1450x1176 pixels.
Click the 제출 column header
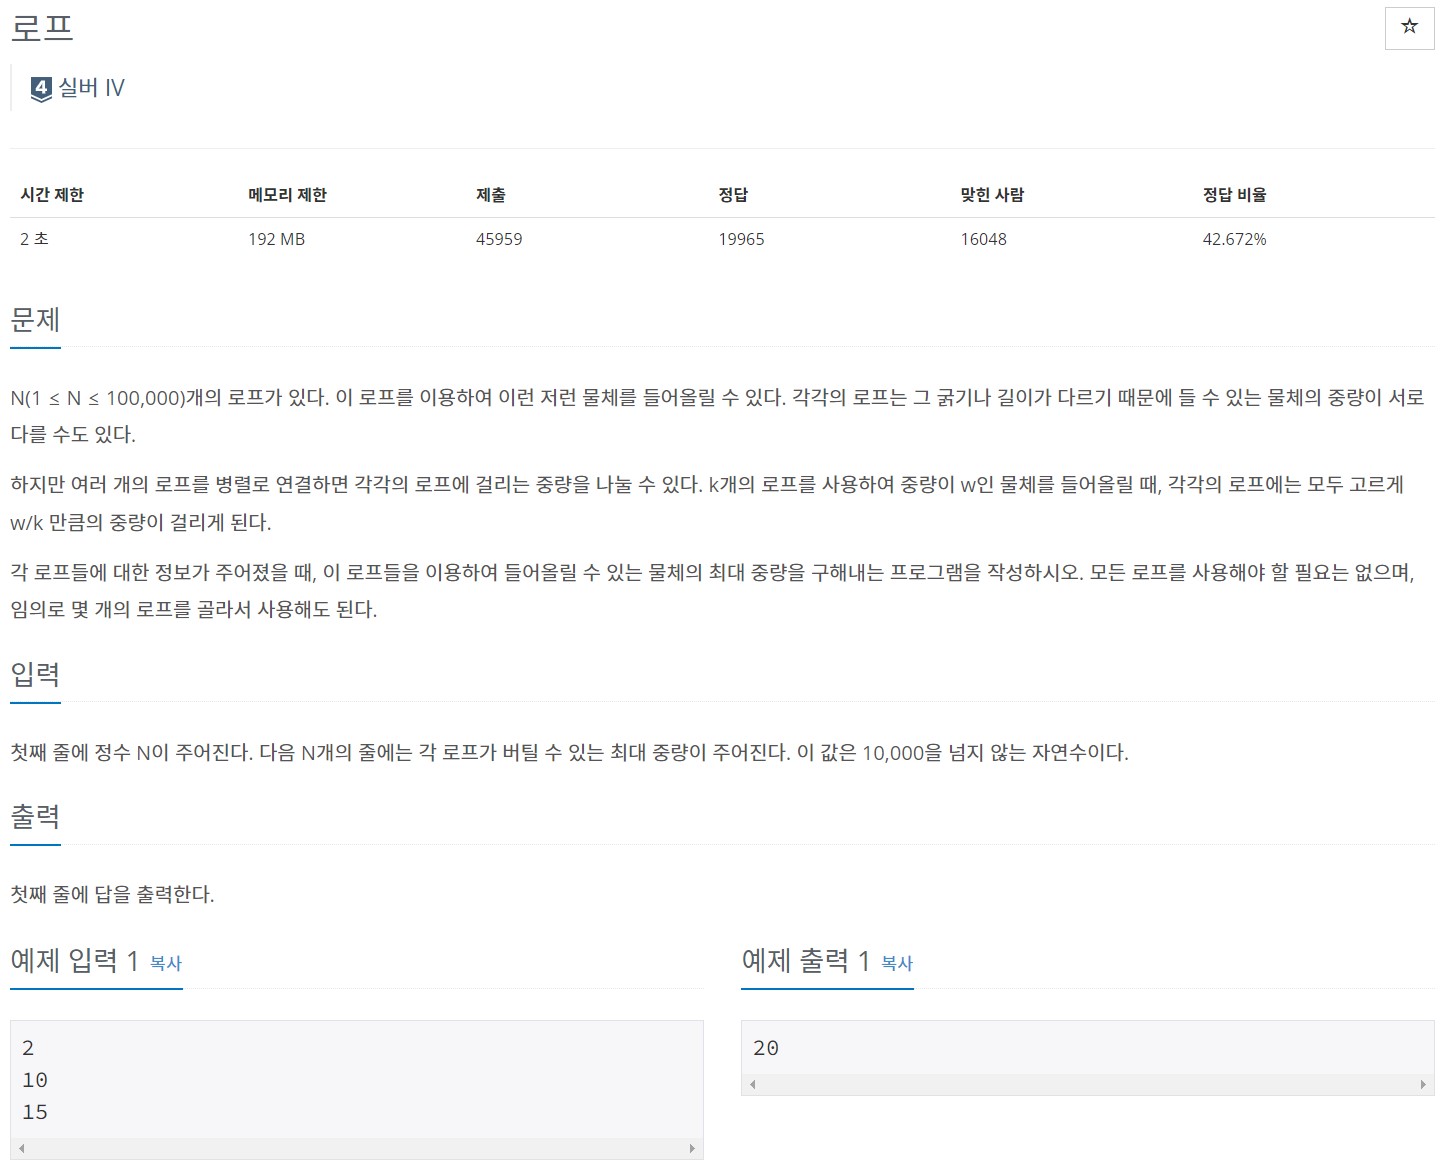(x=491, y=195)
